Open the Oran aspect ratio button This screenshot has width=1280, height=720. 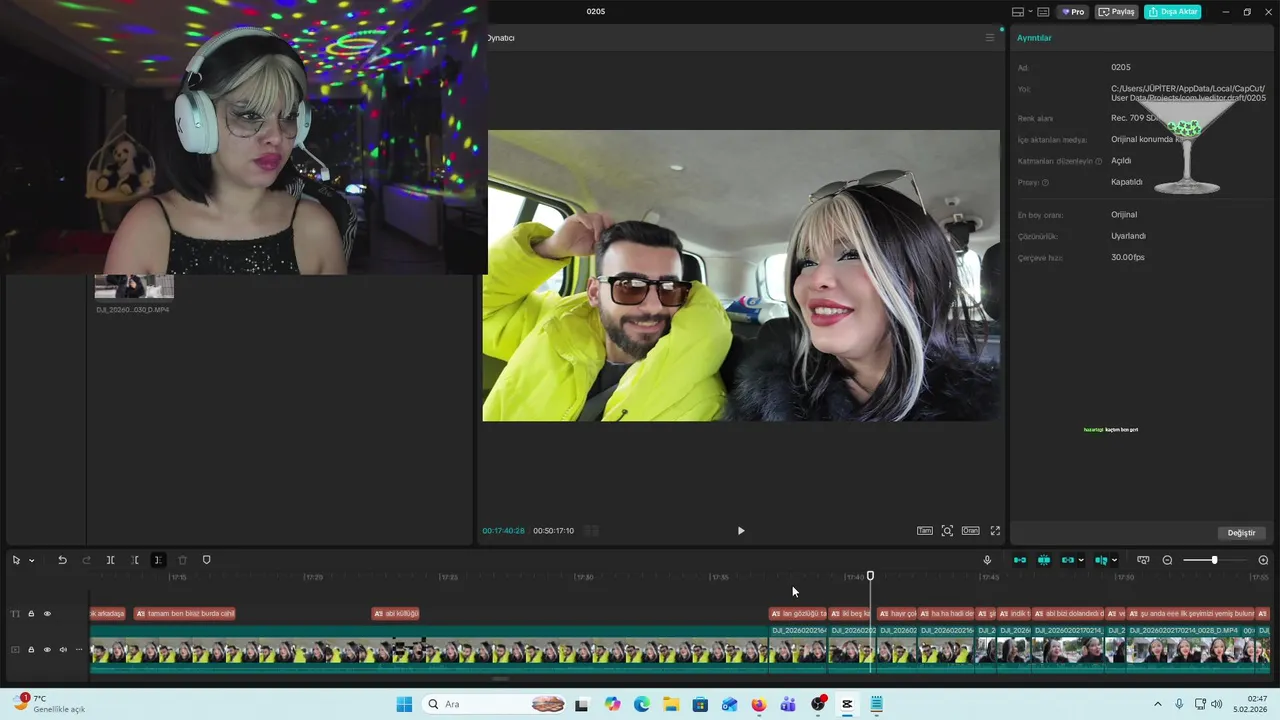pos(970,531)
